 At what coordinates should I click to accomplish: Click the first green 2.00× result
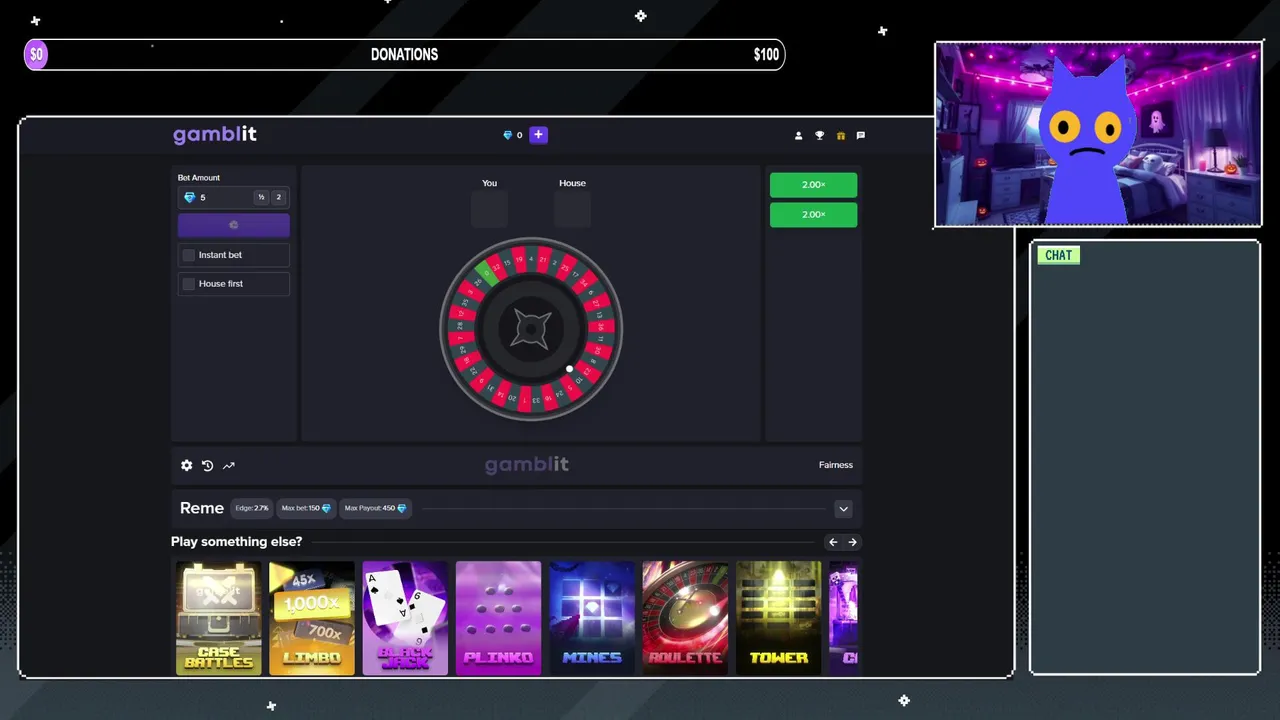pos(813,185)
